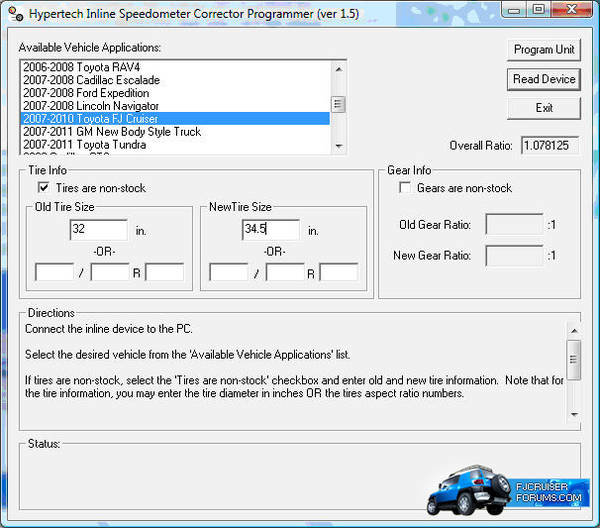
Task: Click Directions scrollbar thumb
Action: pyautogui.click(x=574, y=359)
